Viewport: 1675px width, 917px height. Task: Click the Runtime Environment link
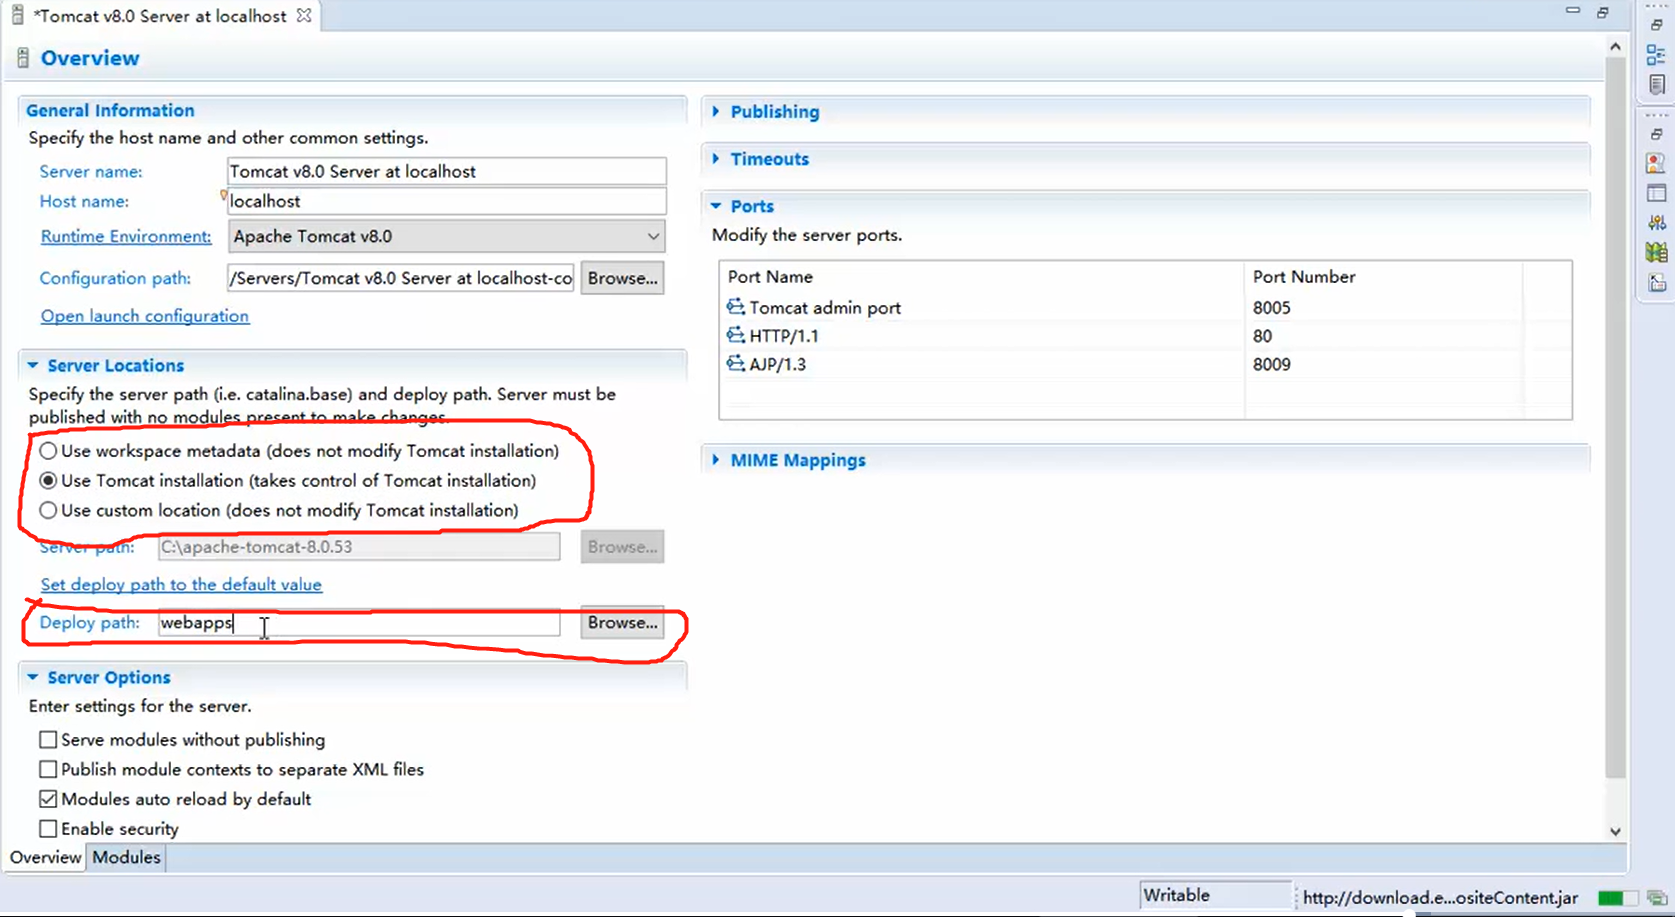(x=126, y=236)
